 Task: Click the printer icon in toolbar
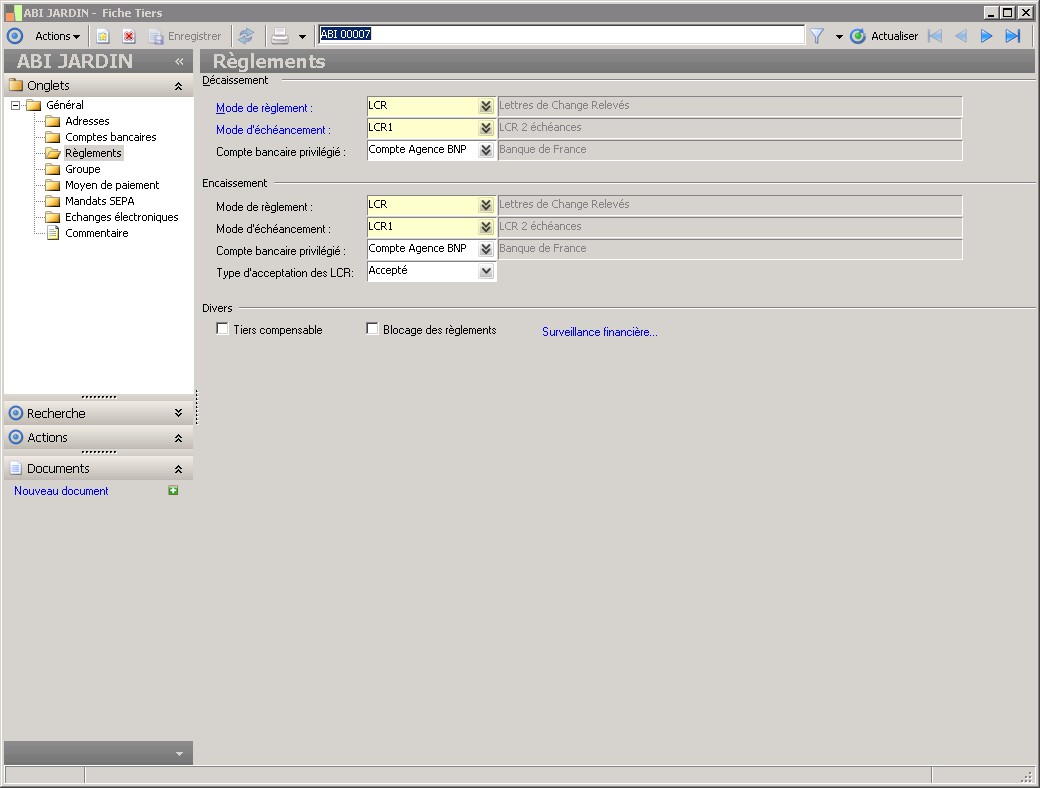point(281,36)
